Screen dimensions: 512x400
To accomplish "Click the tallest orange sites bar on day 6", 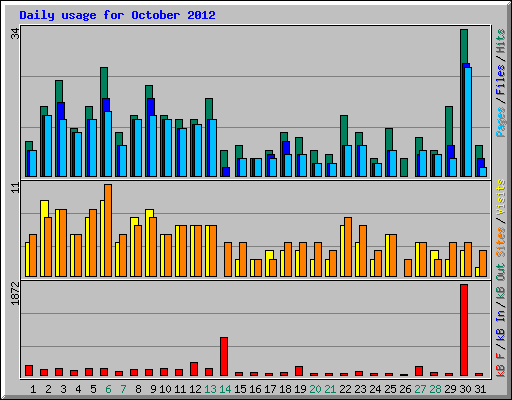I will (x=108, y=230).
